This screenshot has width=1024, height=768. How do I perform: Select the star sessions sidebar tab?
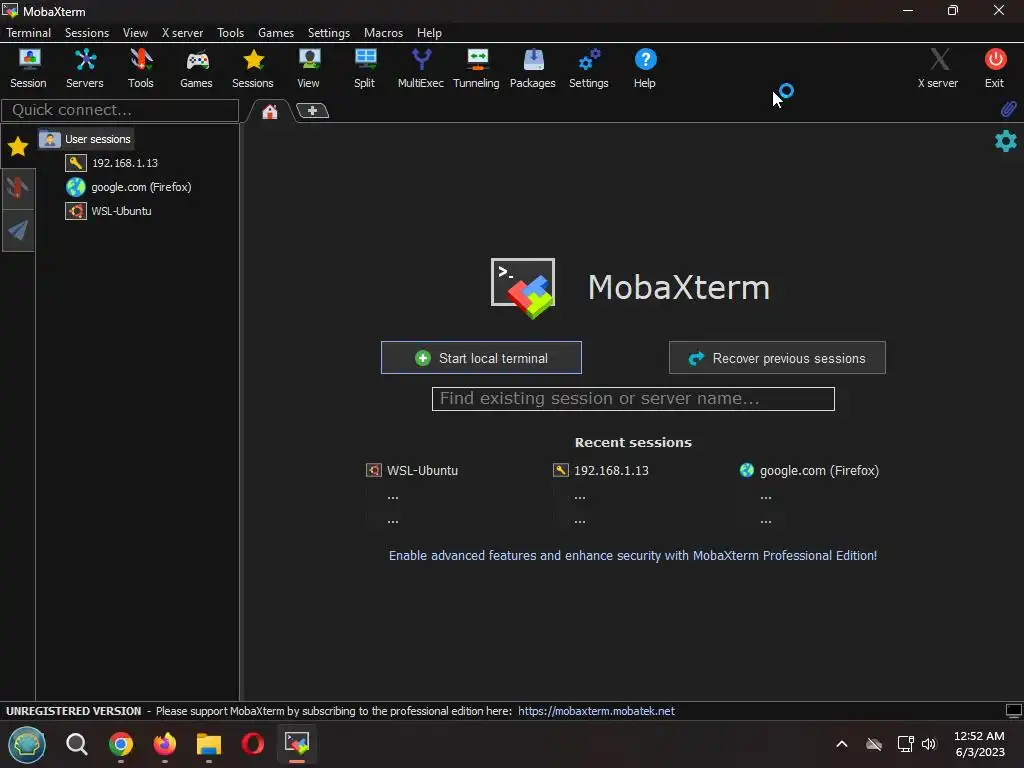[18, 146]
